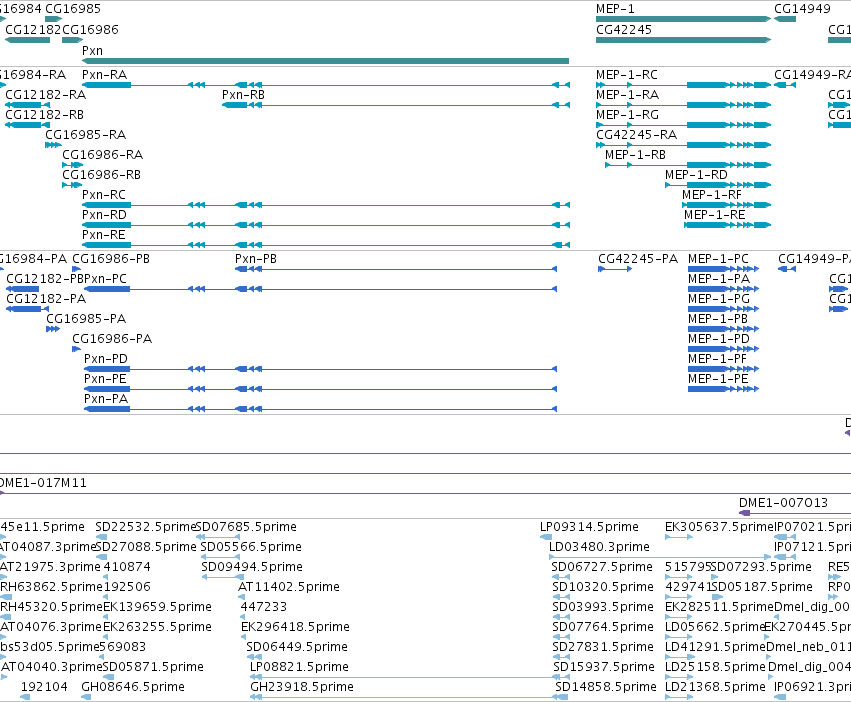Open CG16985-RA transcript label
851x702 pixels.
(86, 134)
